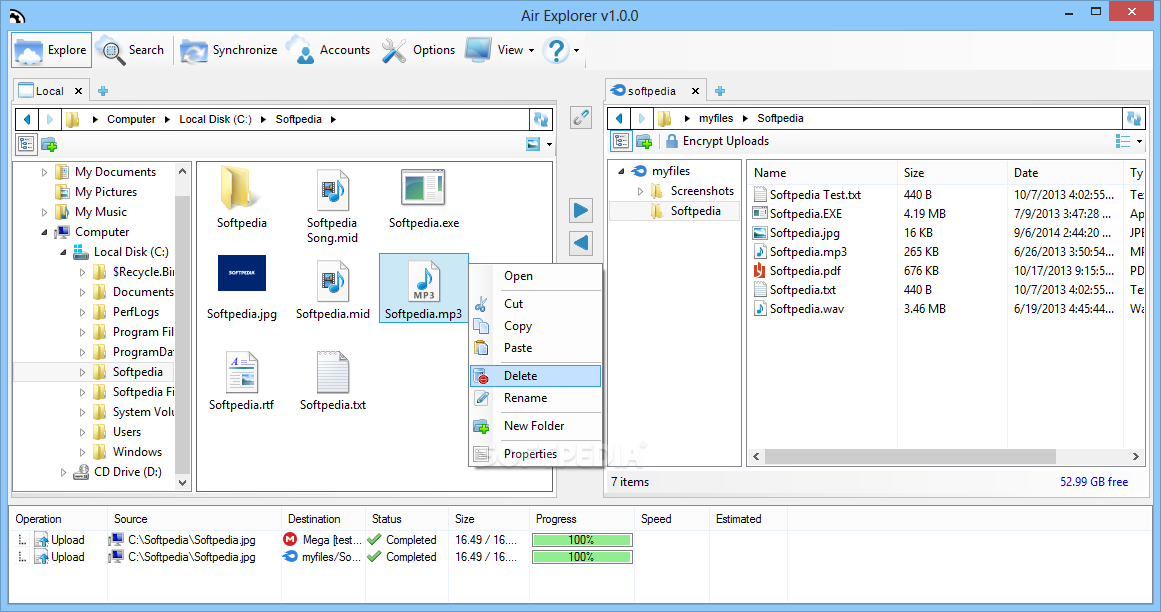Refresh the right pane folder
Screen dimensions: 1161x612
coord(1134,118)
